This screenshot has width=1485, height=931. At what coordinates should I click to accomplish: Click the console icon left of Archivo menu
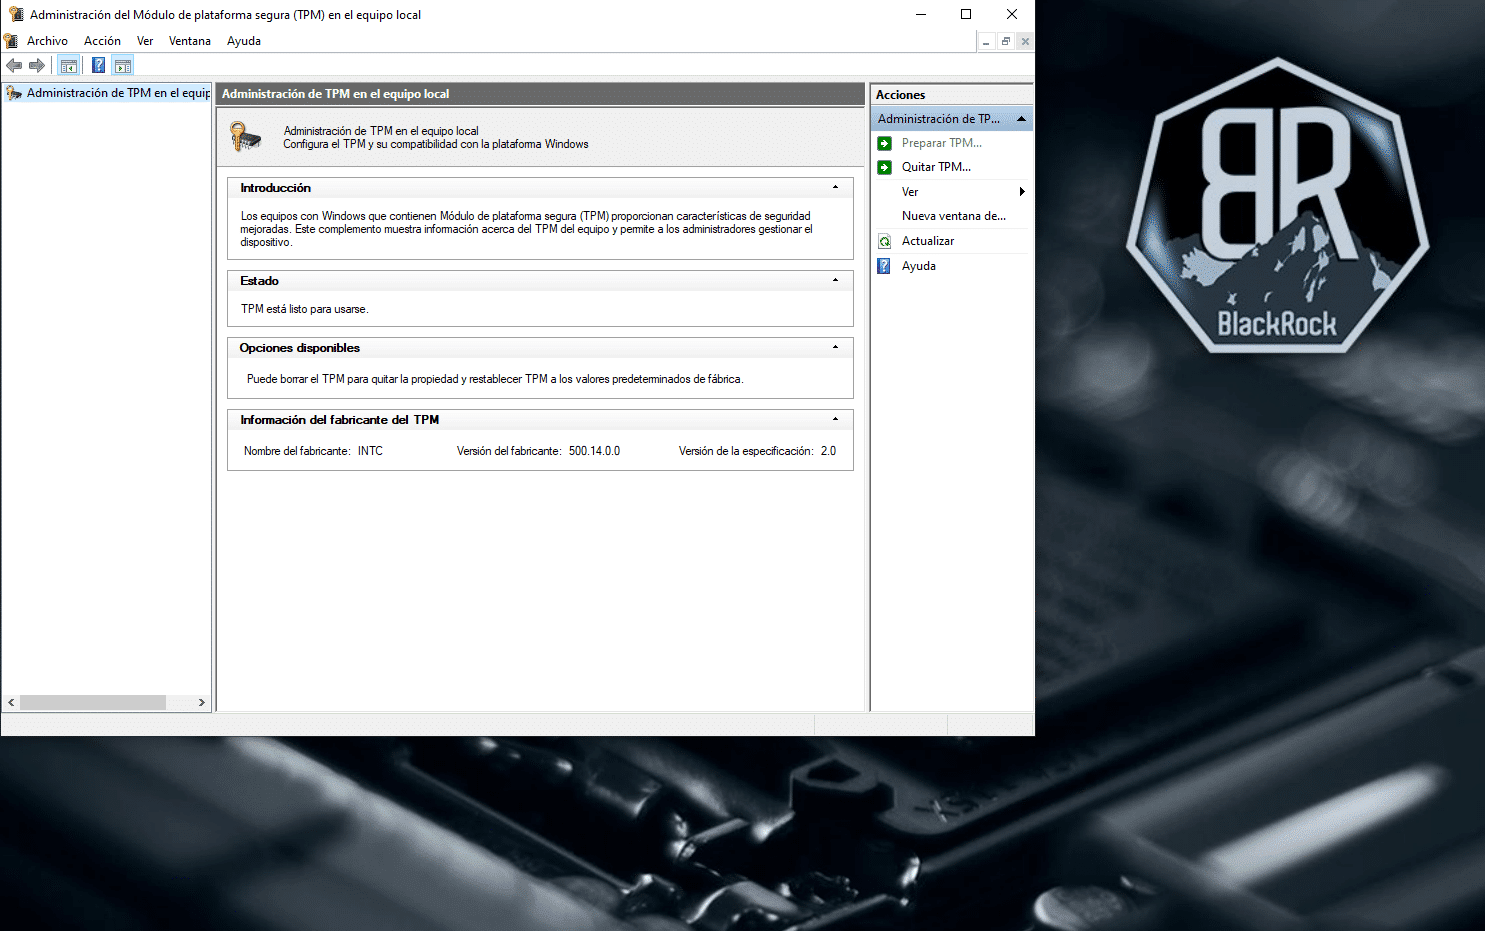pos(11,41)
